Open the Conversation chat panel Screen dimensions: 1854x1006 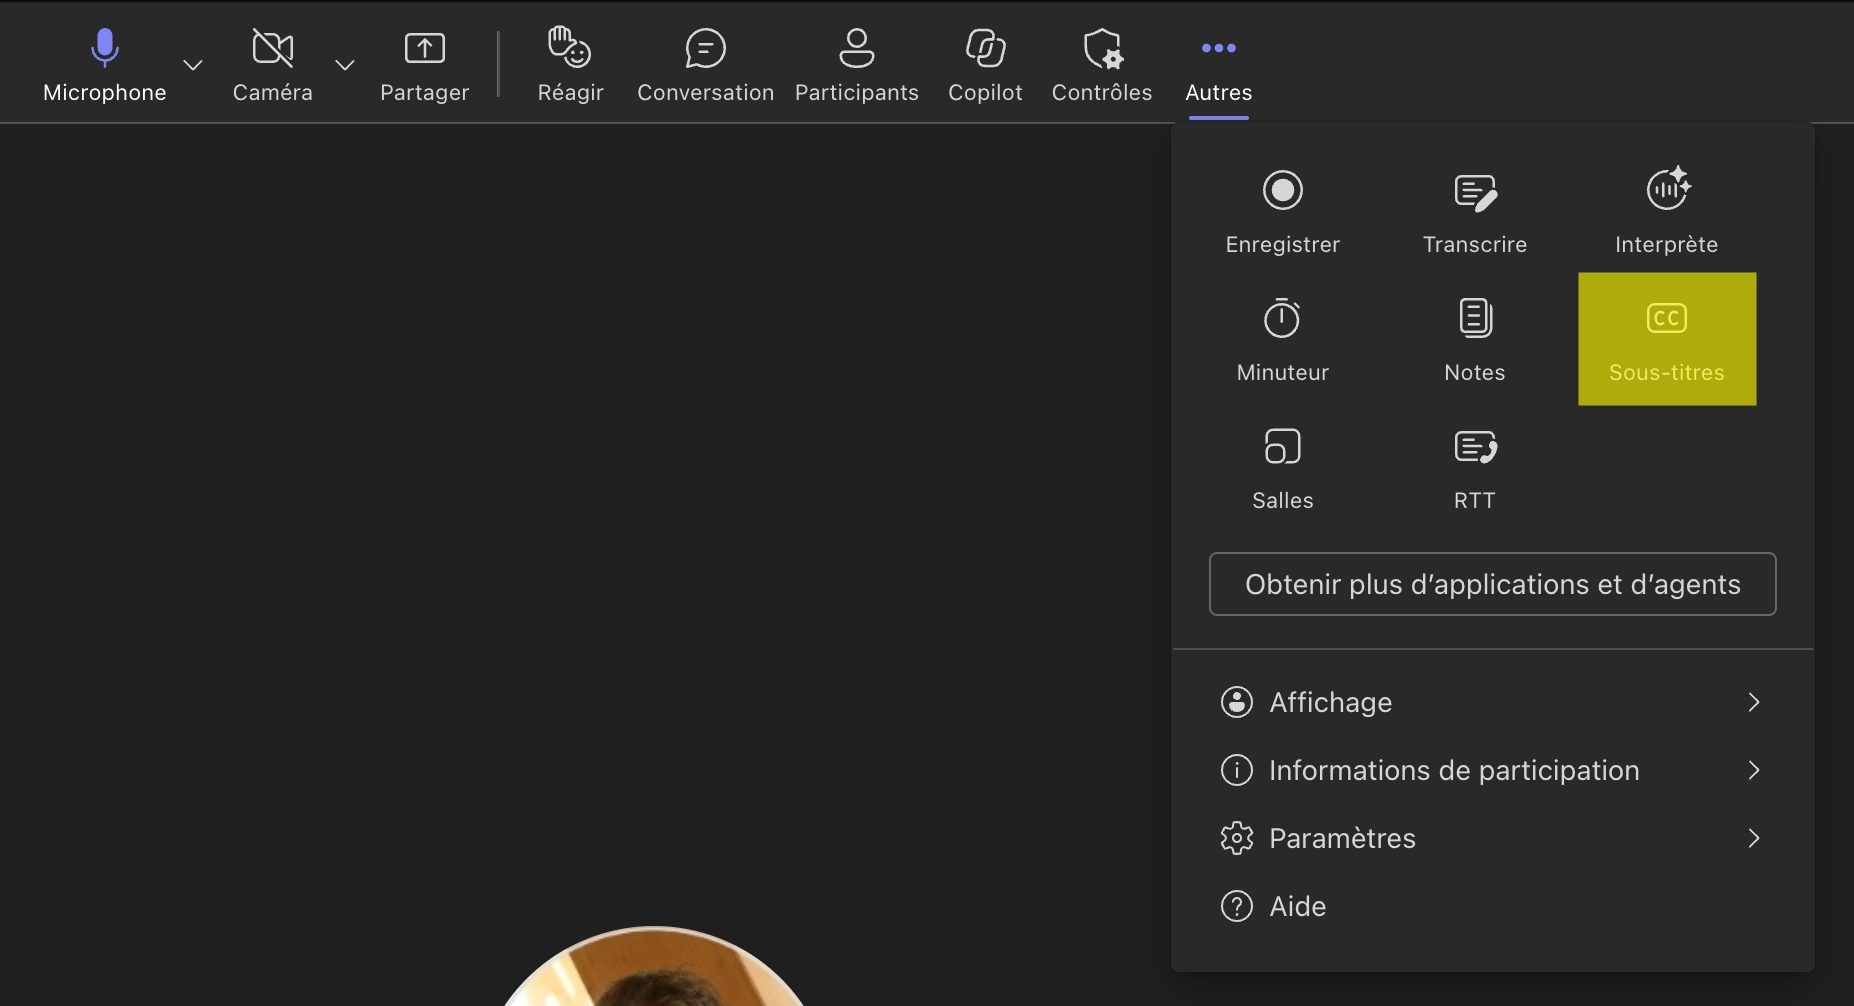tap(705, 66)
